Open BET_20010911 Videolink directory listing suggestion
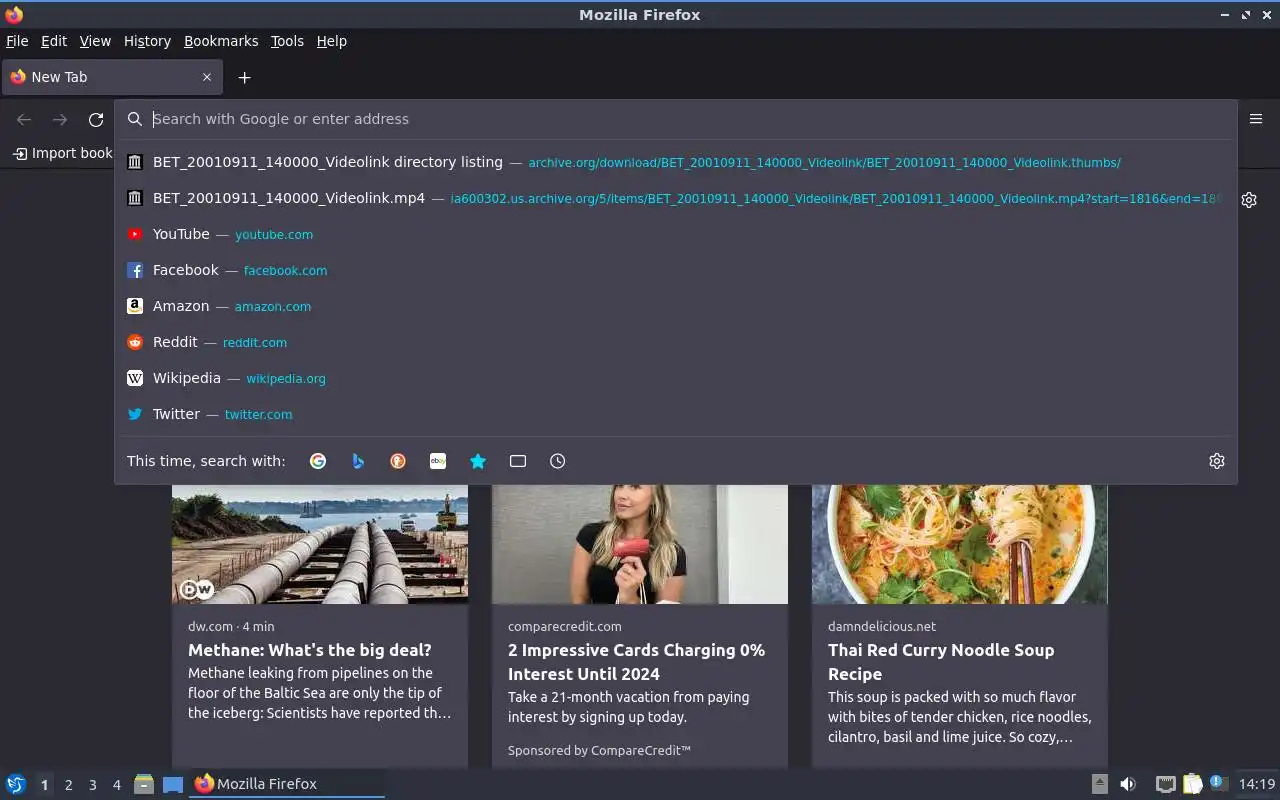The image size is (1280, 800). (x=676, y=162)
